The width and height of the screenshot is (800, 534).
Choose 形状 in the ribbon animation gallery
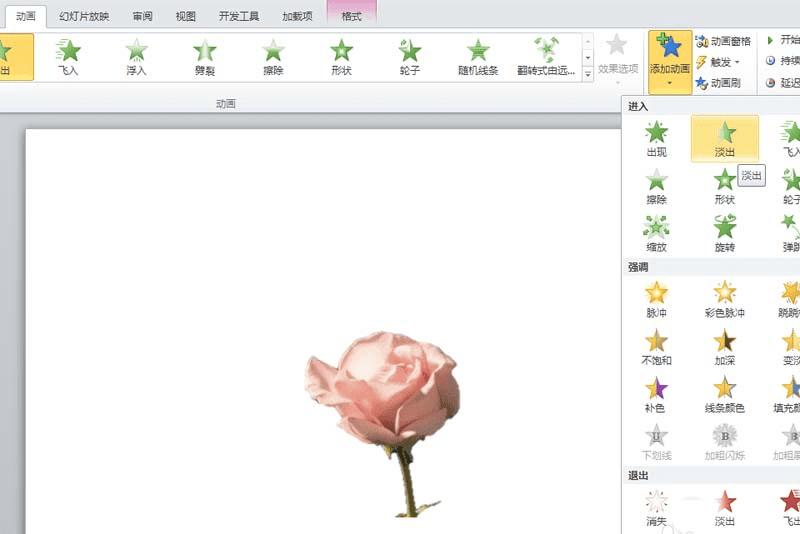click(x=341, y=57)
